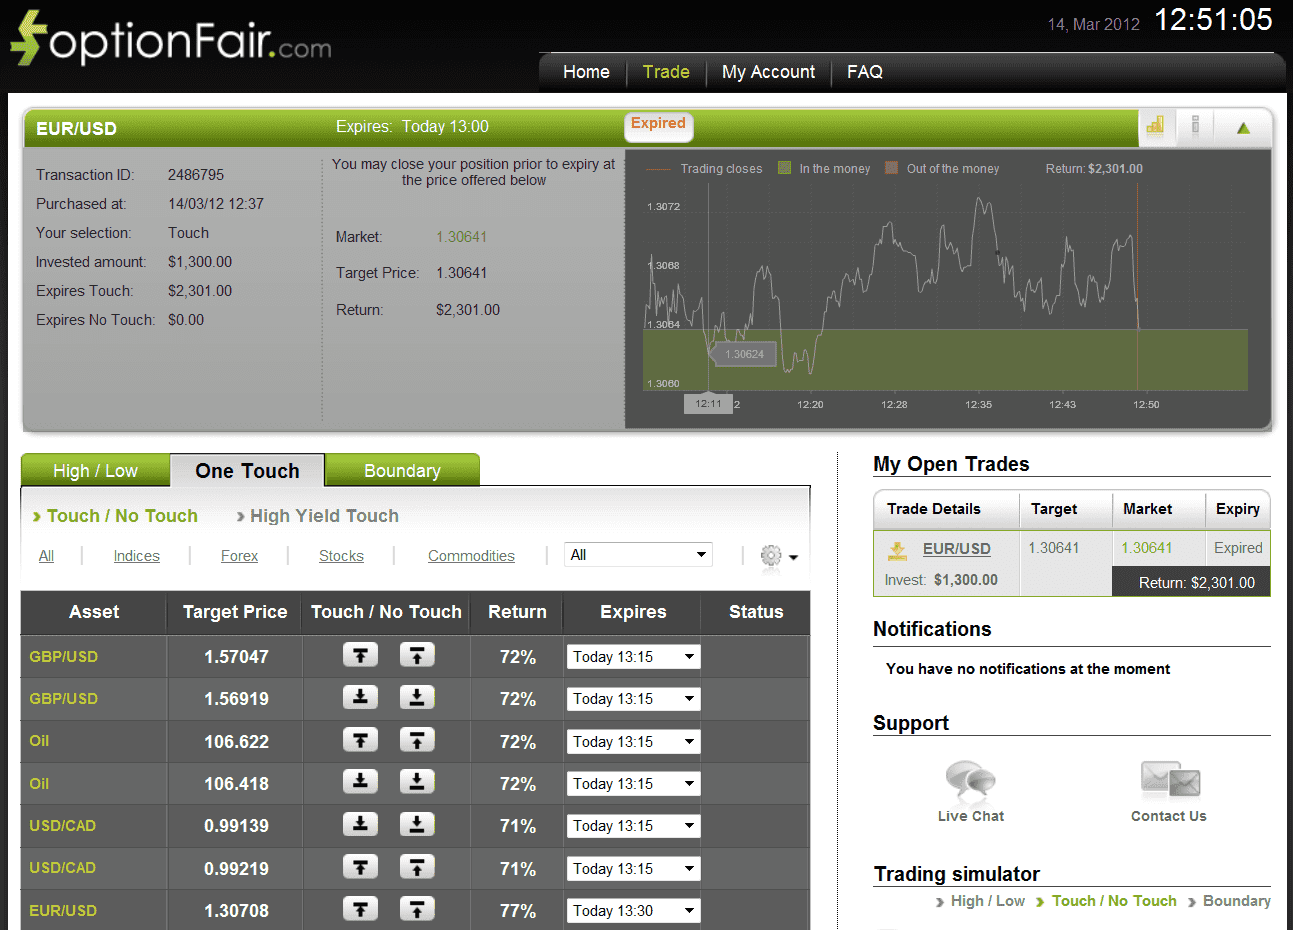Viewport: 1293px width, 930px height.
Task: Open the My Account menu item
Action: 769,71
